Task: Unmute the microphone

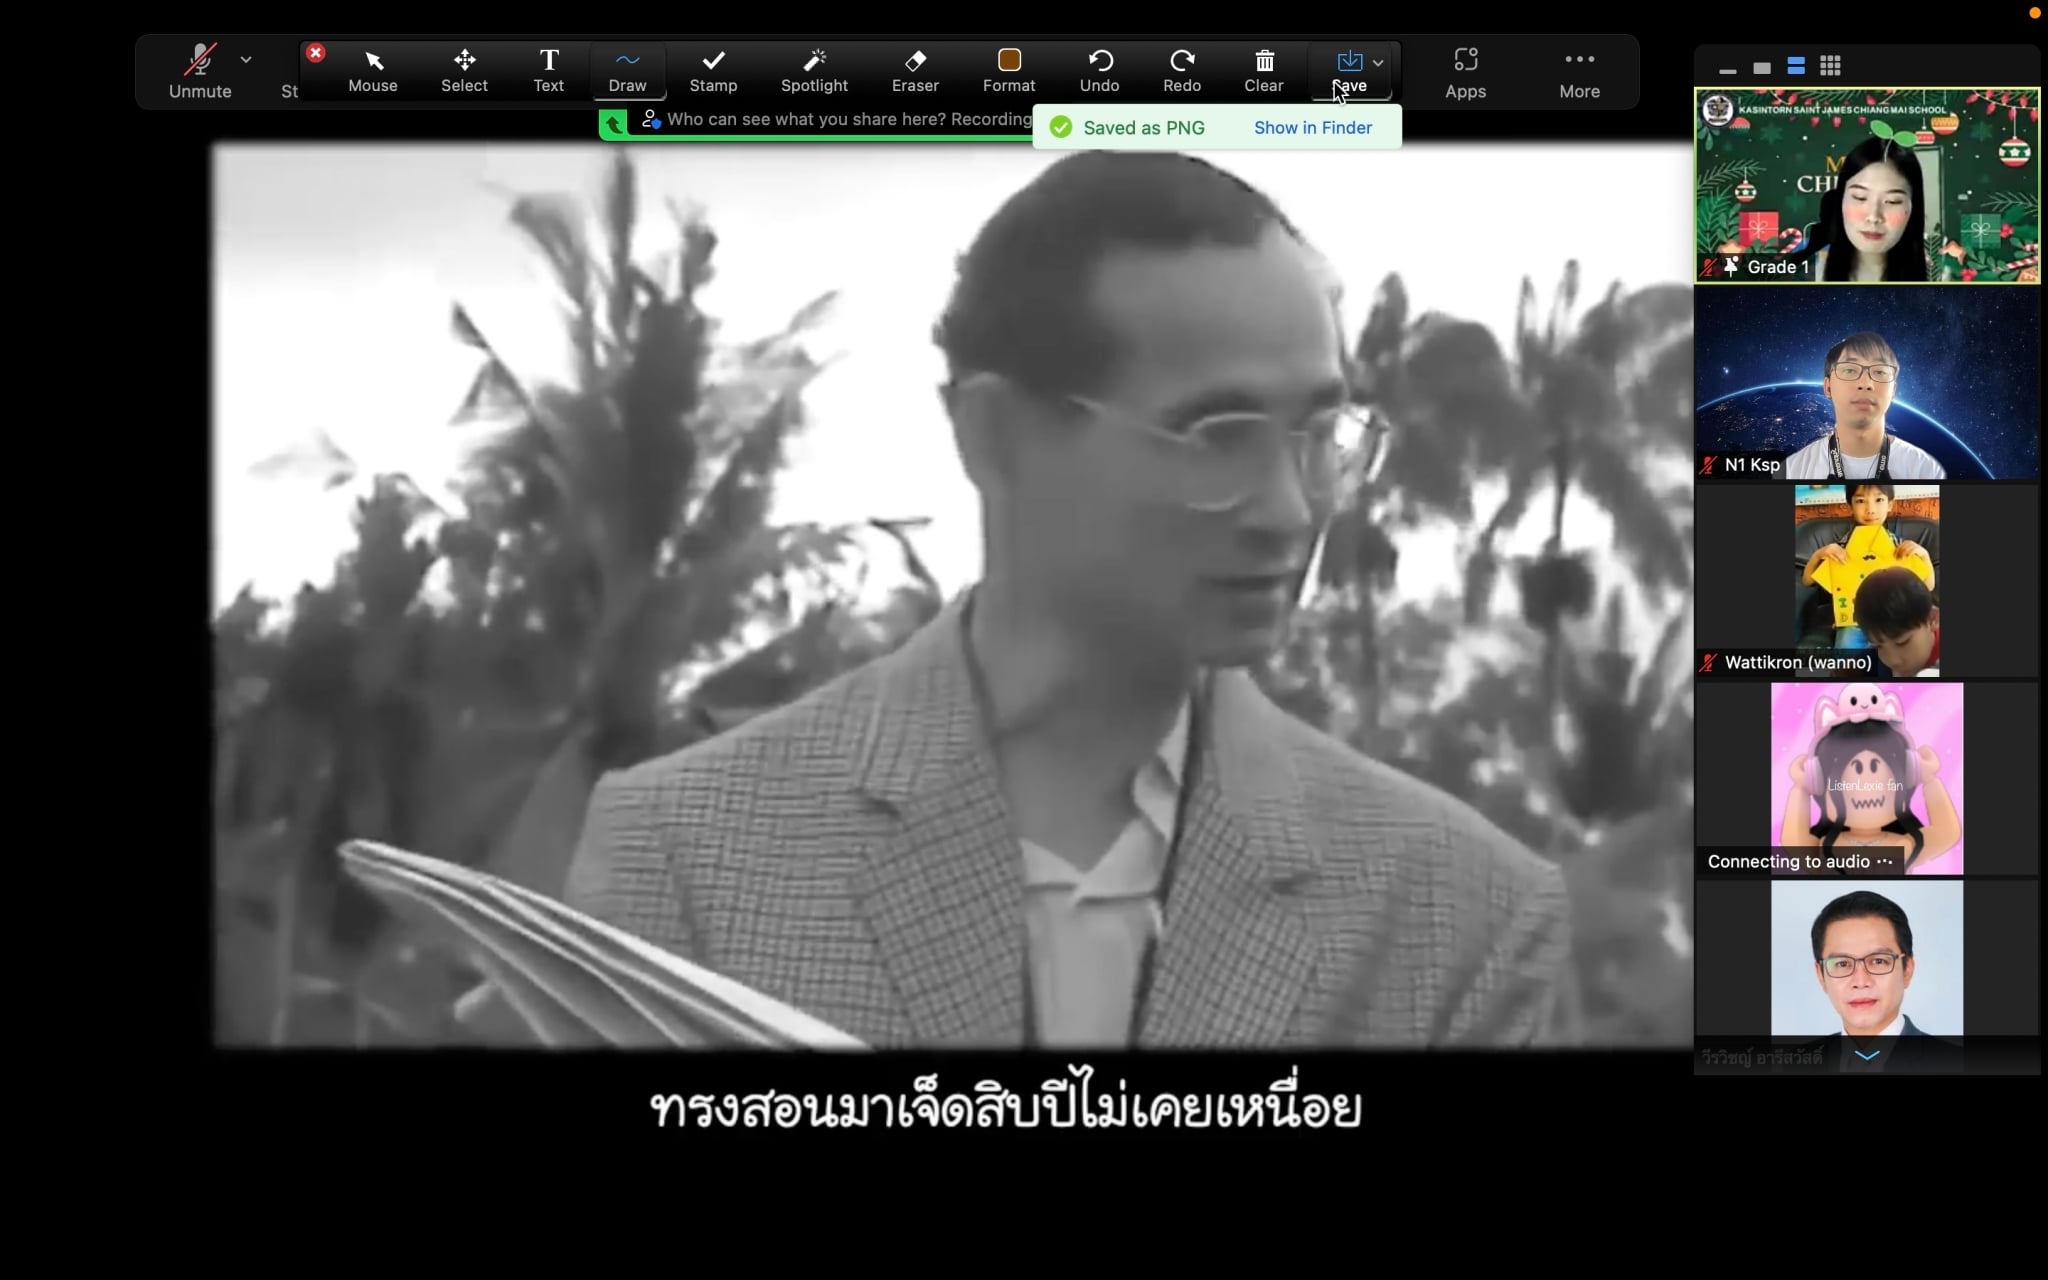Action: point(200,72)
